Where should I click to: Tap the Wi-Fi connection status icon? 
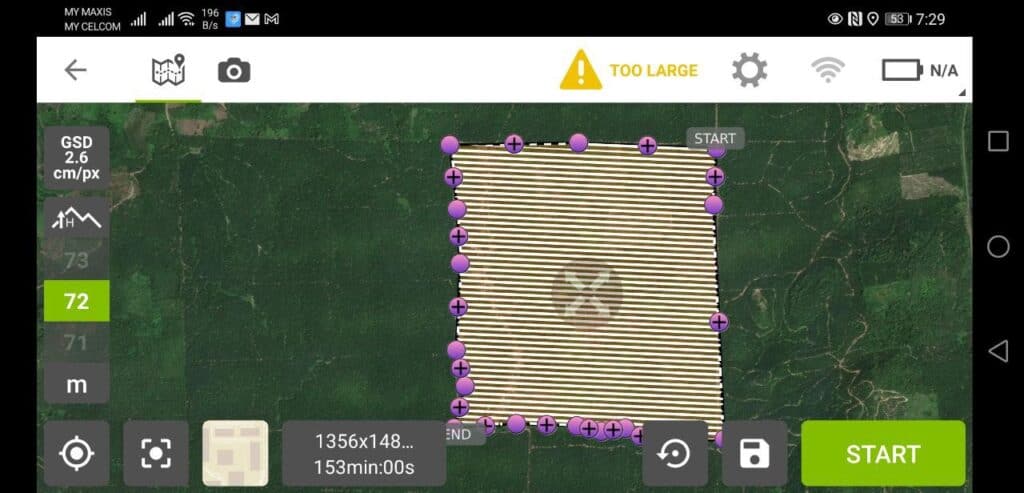coord(827,70)
